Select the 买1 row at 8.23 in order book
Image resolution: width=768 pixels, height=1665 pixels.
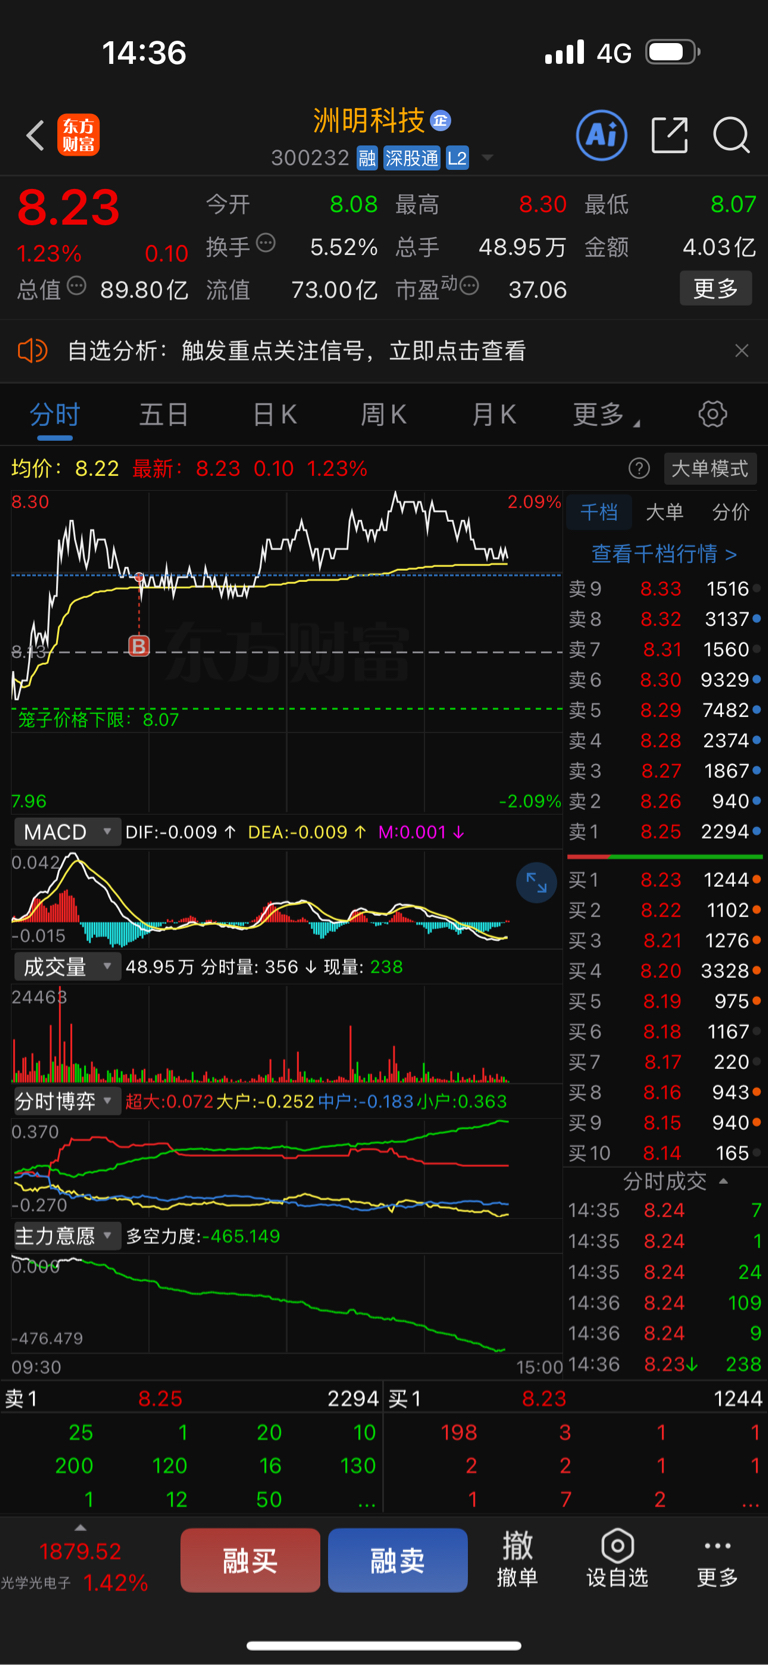665,880
